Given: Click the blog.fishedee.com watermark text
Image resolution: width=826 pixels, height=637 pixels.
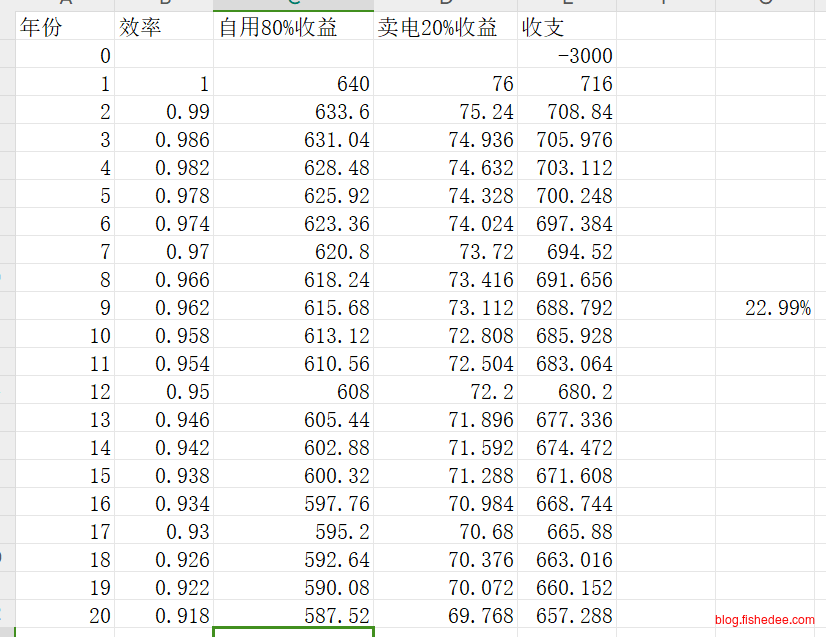Looking at the screenshot, I should (x=765, y=620).
